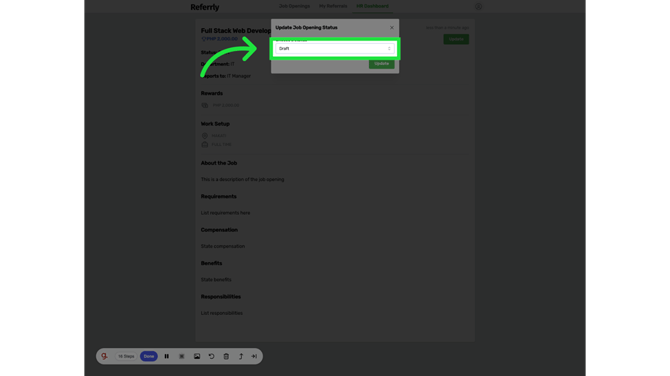Click the Rewards heading
The image size is (670, 376).
tap(212, 93)
